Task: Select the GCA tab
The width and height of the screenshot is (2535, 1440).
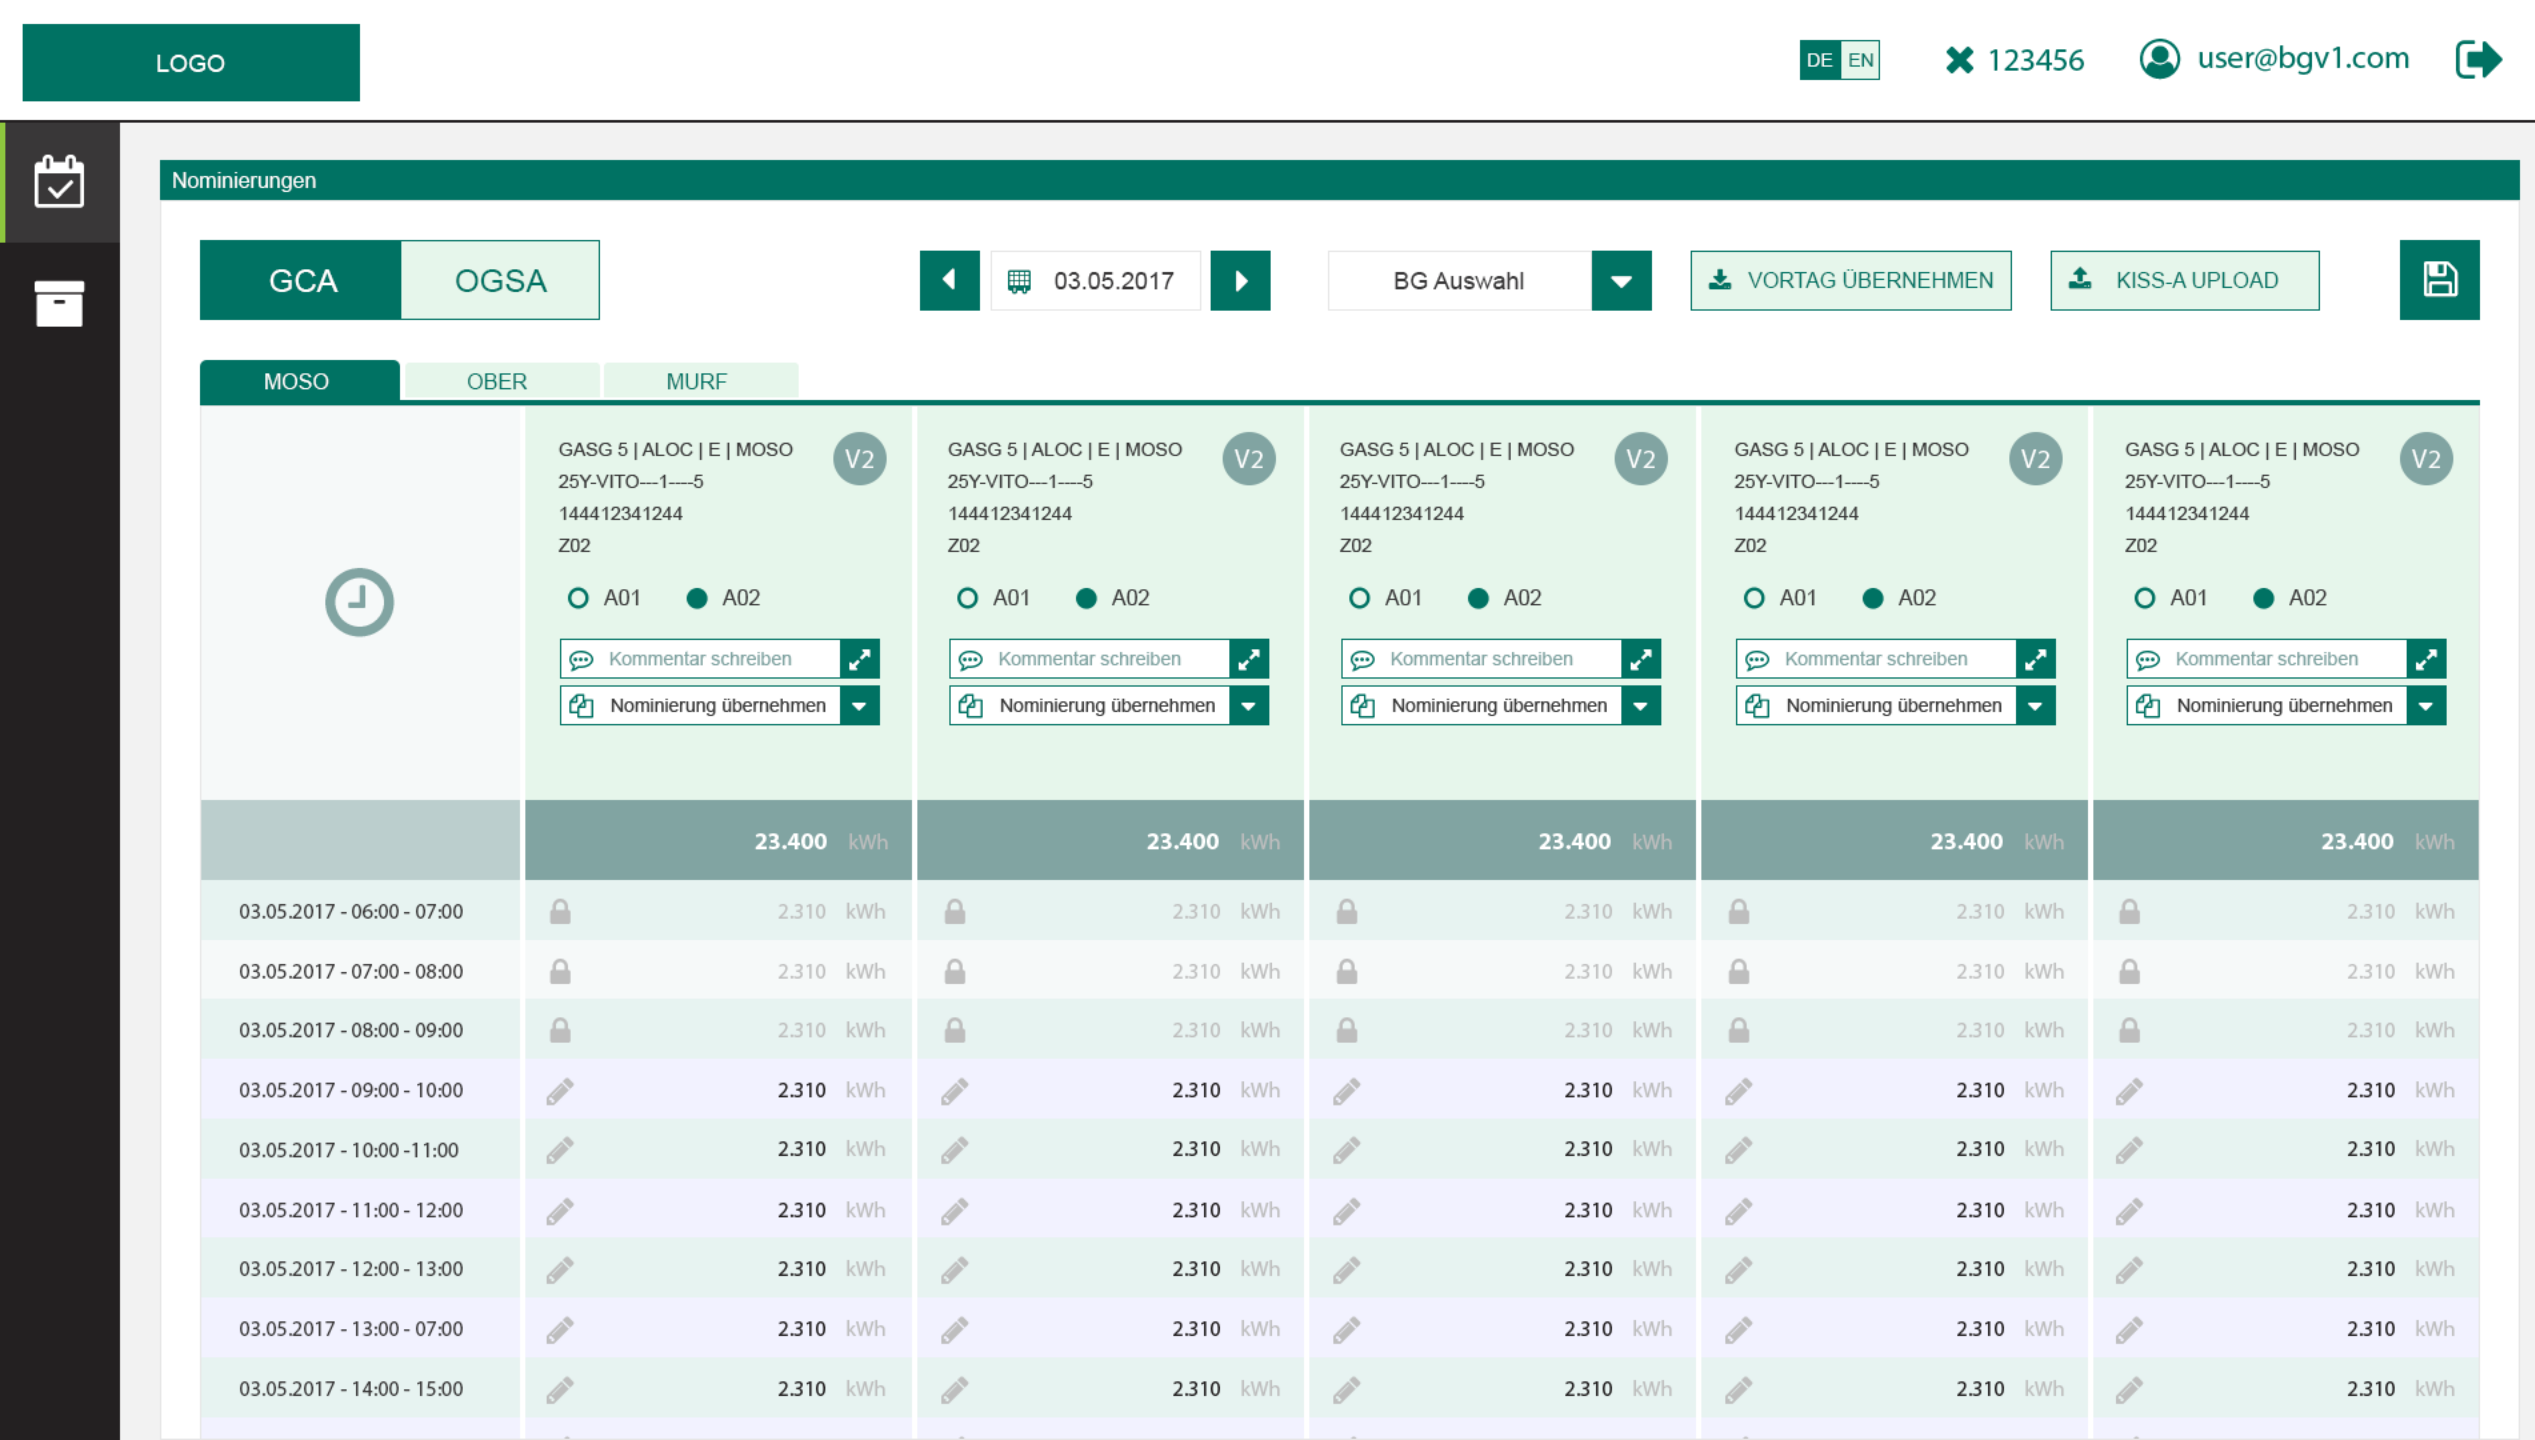Action: (x=301, y=280)
